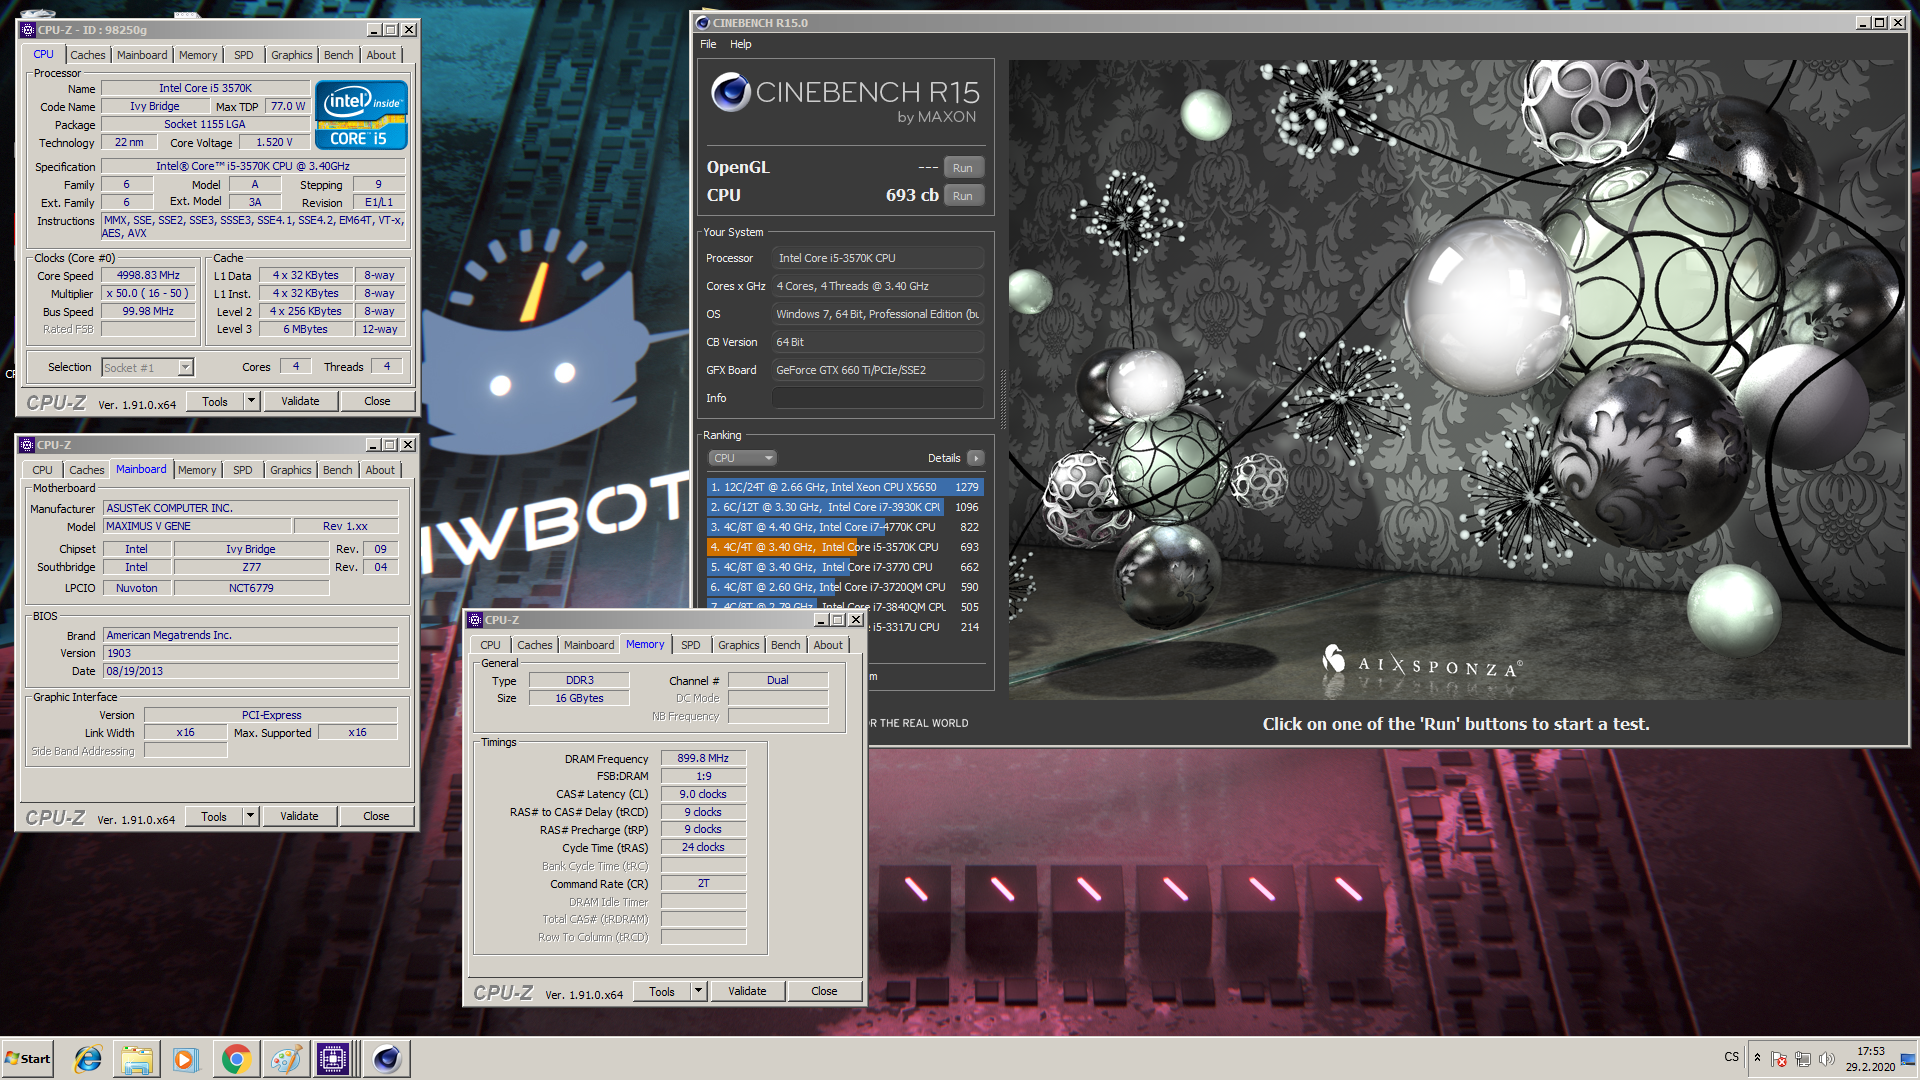1920x1080 pixels.
Task: Open Internet Explorer from the taskbar
Action: point(88,1059)
